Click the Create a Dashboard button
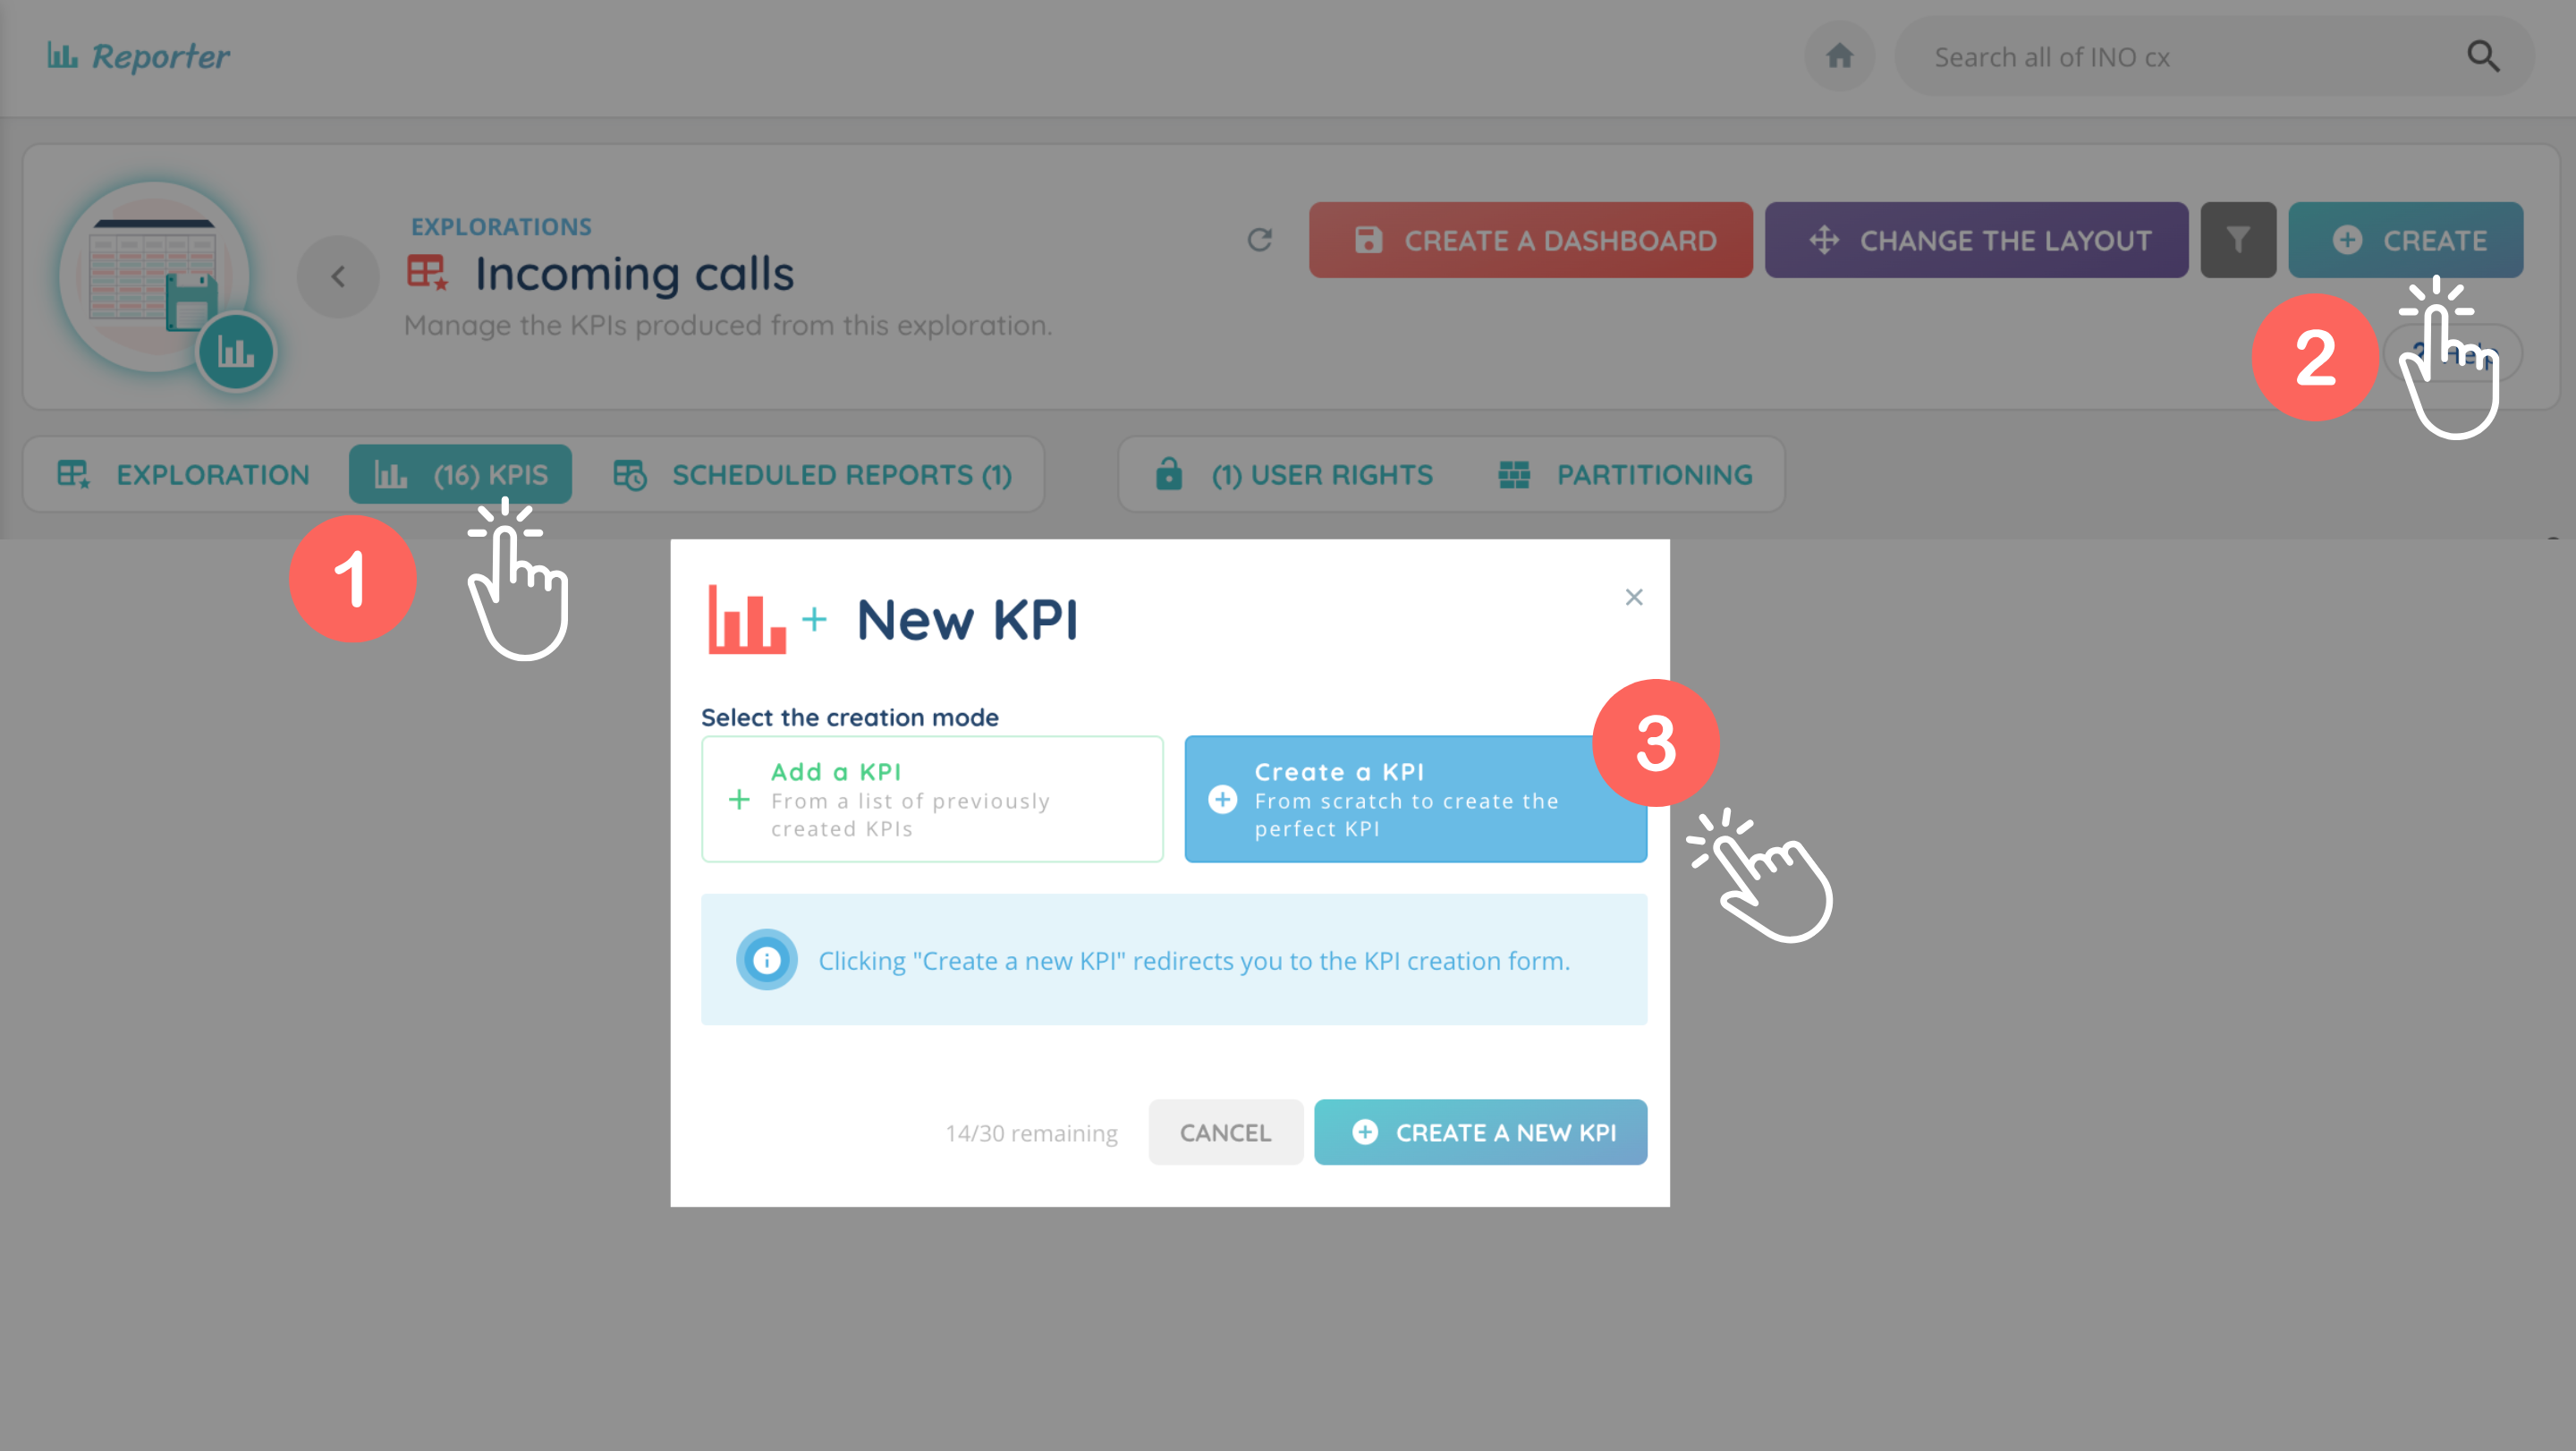 [1530, 240]
